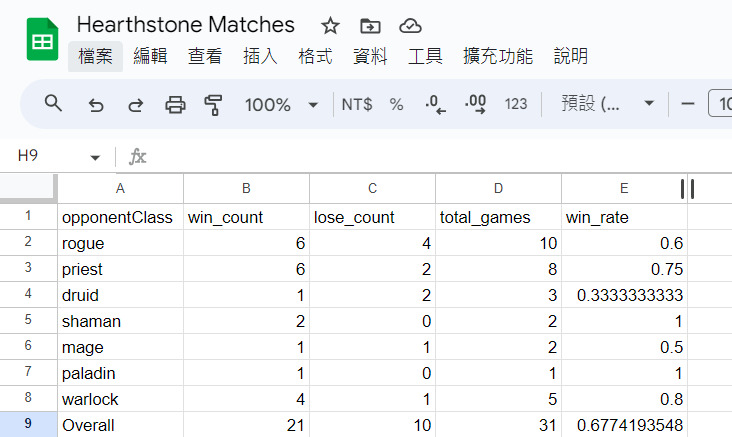Open the 資料 menu
The height and width of the screenshot is (437, 732).
coord(370,56)
